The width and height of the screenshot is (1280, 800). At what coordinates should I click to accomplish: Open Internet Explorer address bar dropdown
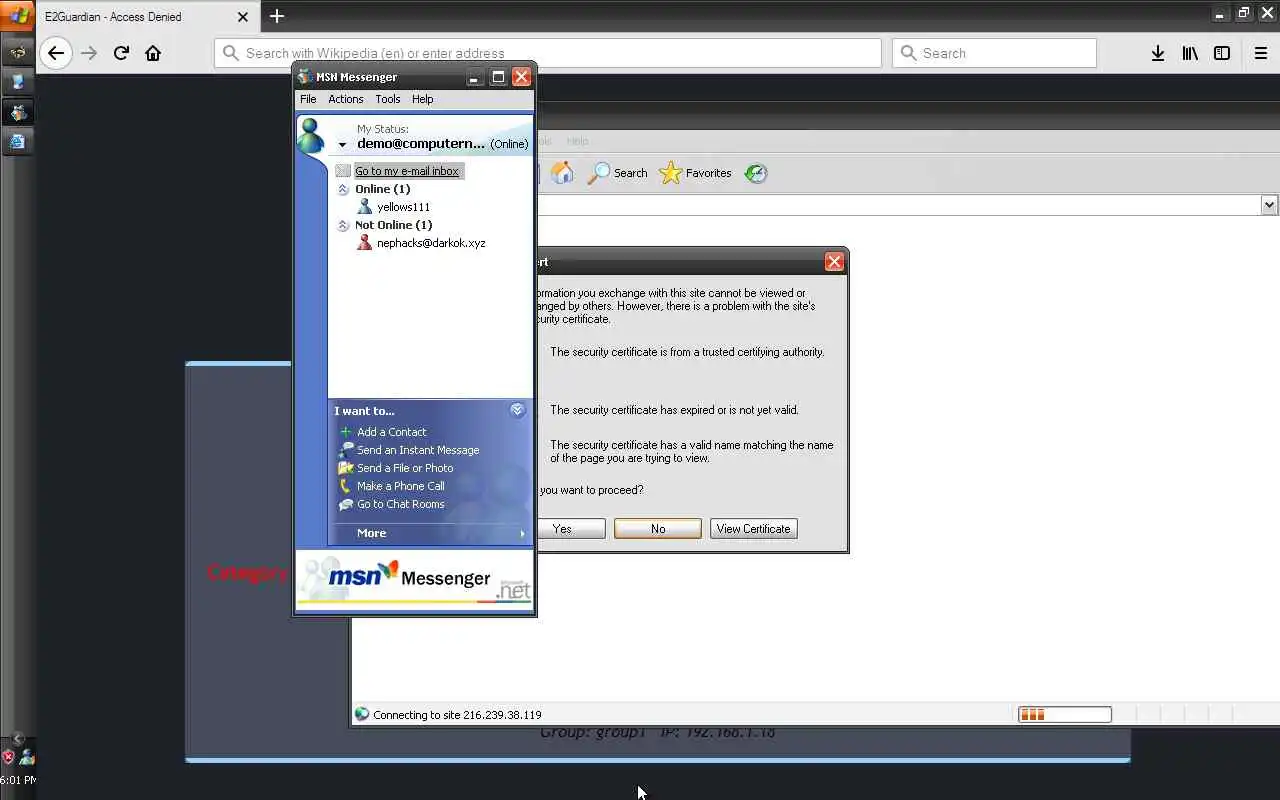click(1269, 205)
